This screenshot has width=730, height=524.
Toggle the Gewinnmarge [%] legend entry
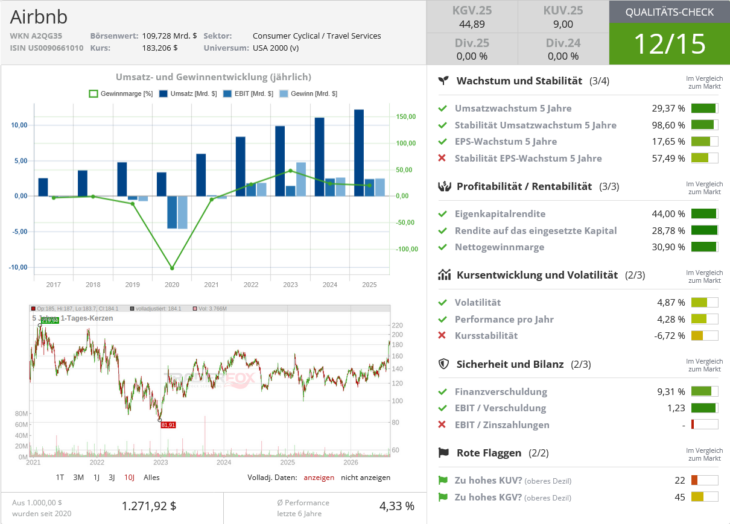coord(121,94)
